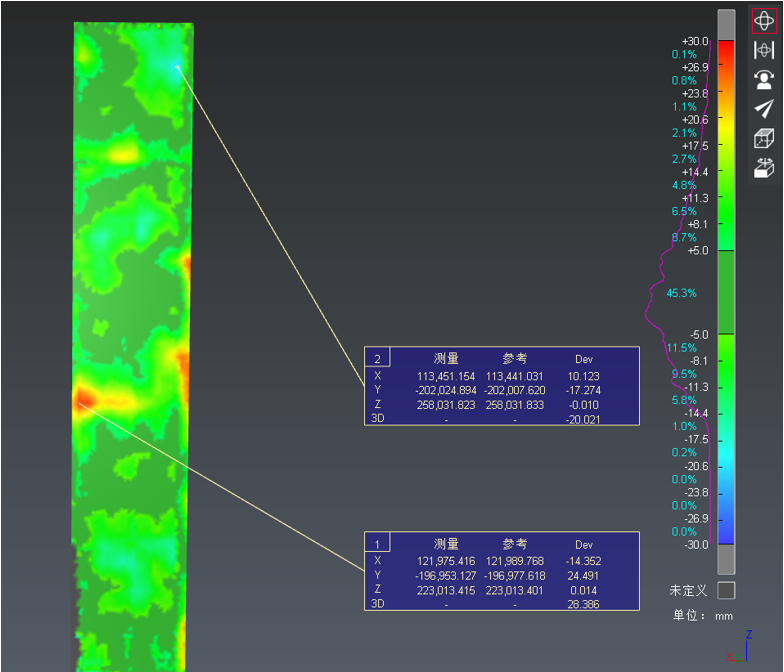Click the red top segment of color bar

coord(726,52)
